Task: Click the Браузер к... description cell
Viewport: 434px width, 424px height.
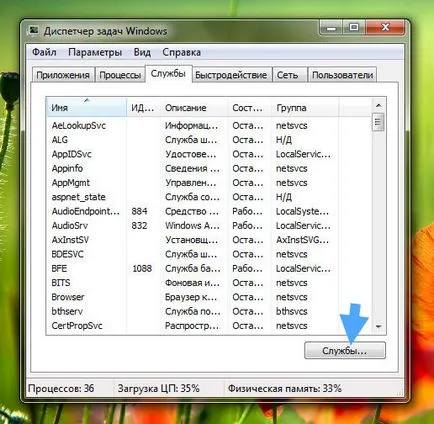Action: click(191, 298)
